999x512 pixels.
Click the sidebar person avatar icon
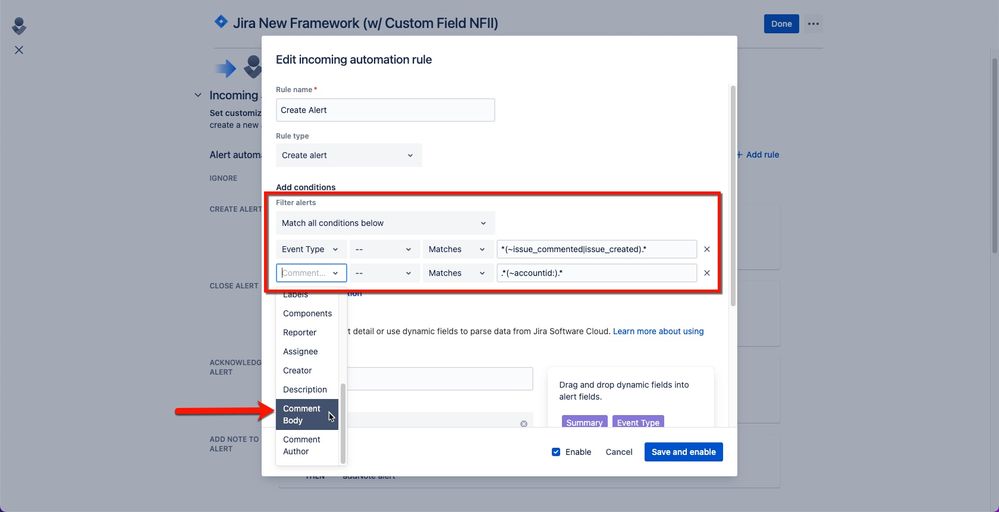coord(19,26)
